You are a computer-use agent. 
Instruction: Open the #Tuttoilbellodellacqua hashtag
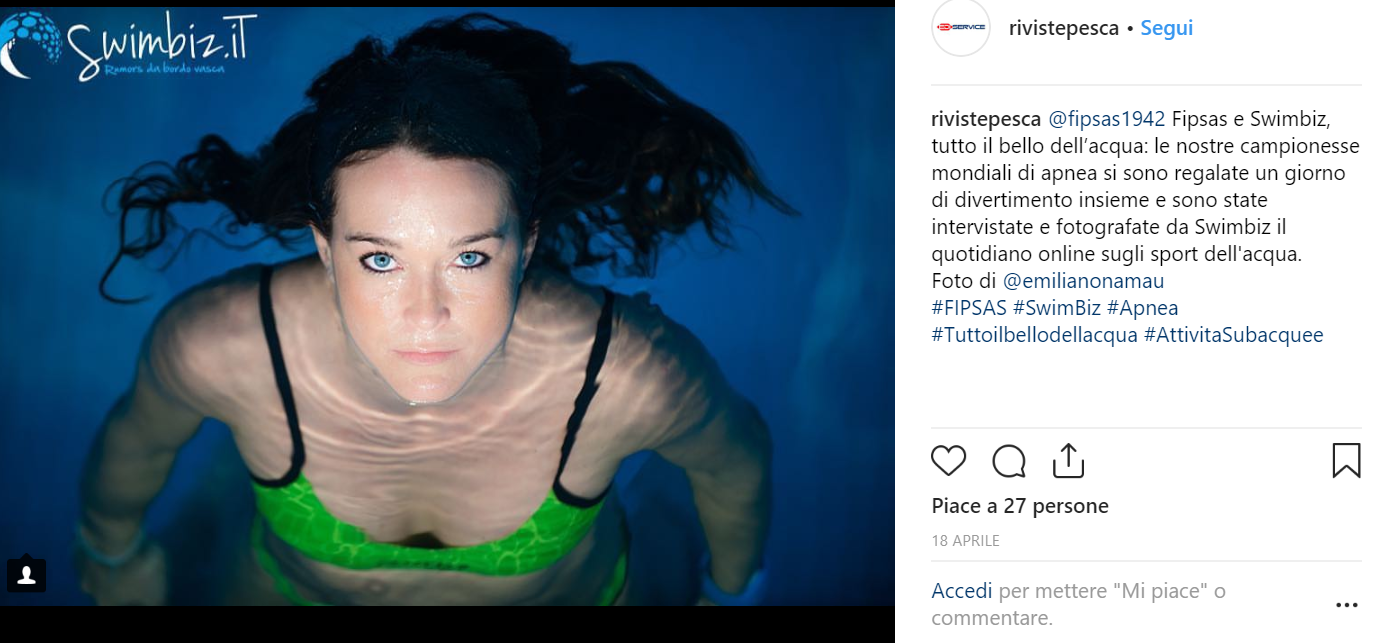(x=1034, y=335)
